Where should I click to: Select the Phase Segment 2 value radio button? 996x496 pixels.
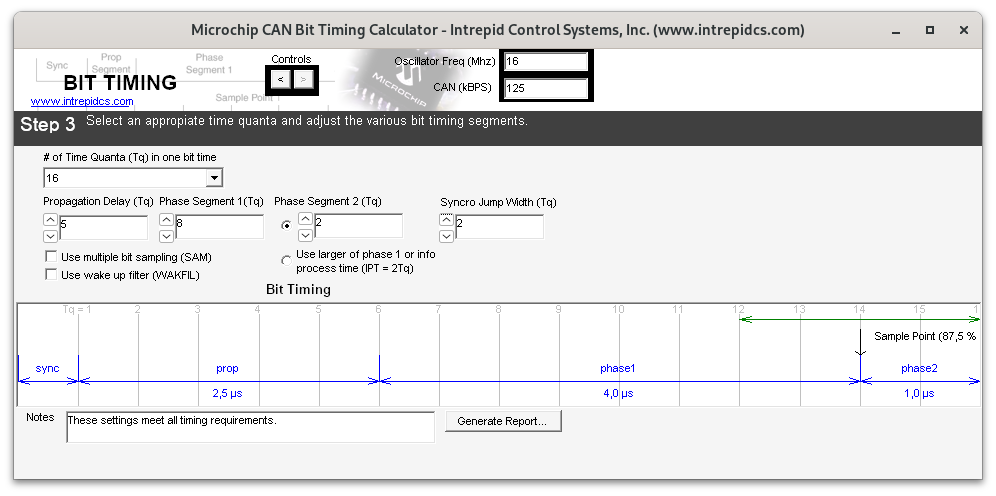(287, 225)
